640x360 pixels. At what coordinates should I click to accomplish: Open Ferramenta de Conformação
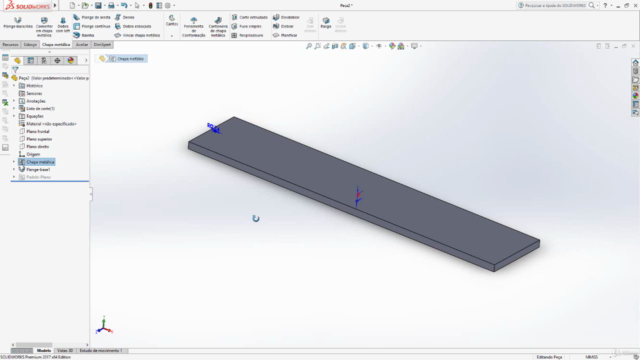tap(193, 27)
